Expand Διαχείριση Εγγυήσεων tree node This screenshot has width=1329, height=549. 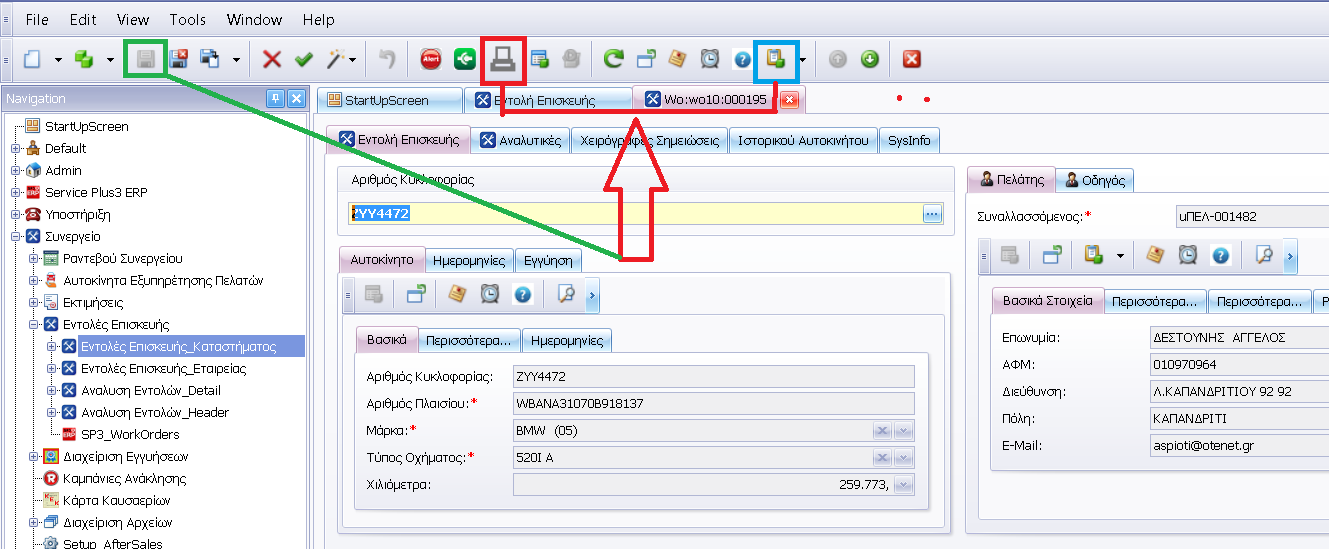pos(33,457)
